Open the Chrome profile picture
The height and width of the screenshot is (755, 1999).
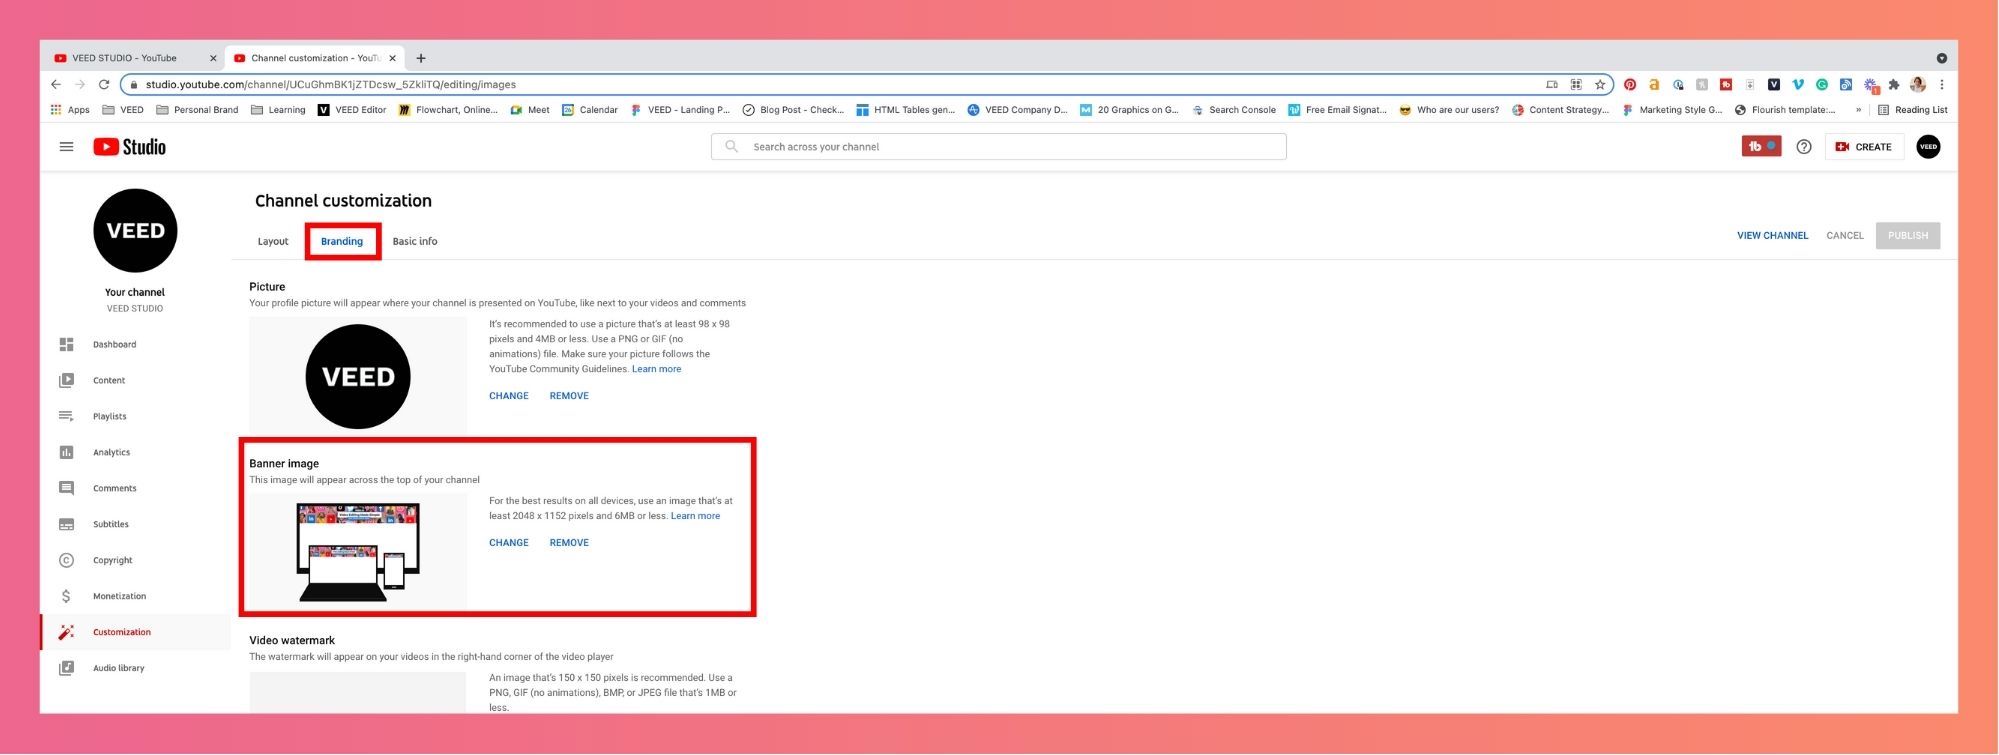coord(1918,85)
